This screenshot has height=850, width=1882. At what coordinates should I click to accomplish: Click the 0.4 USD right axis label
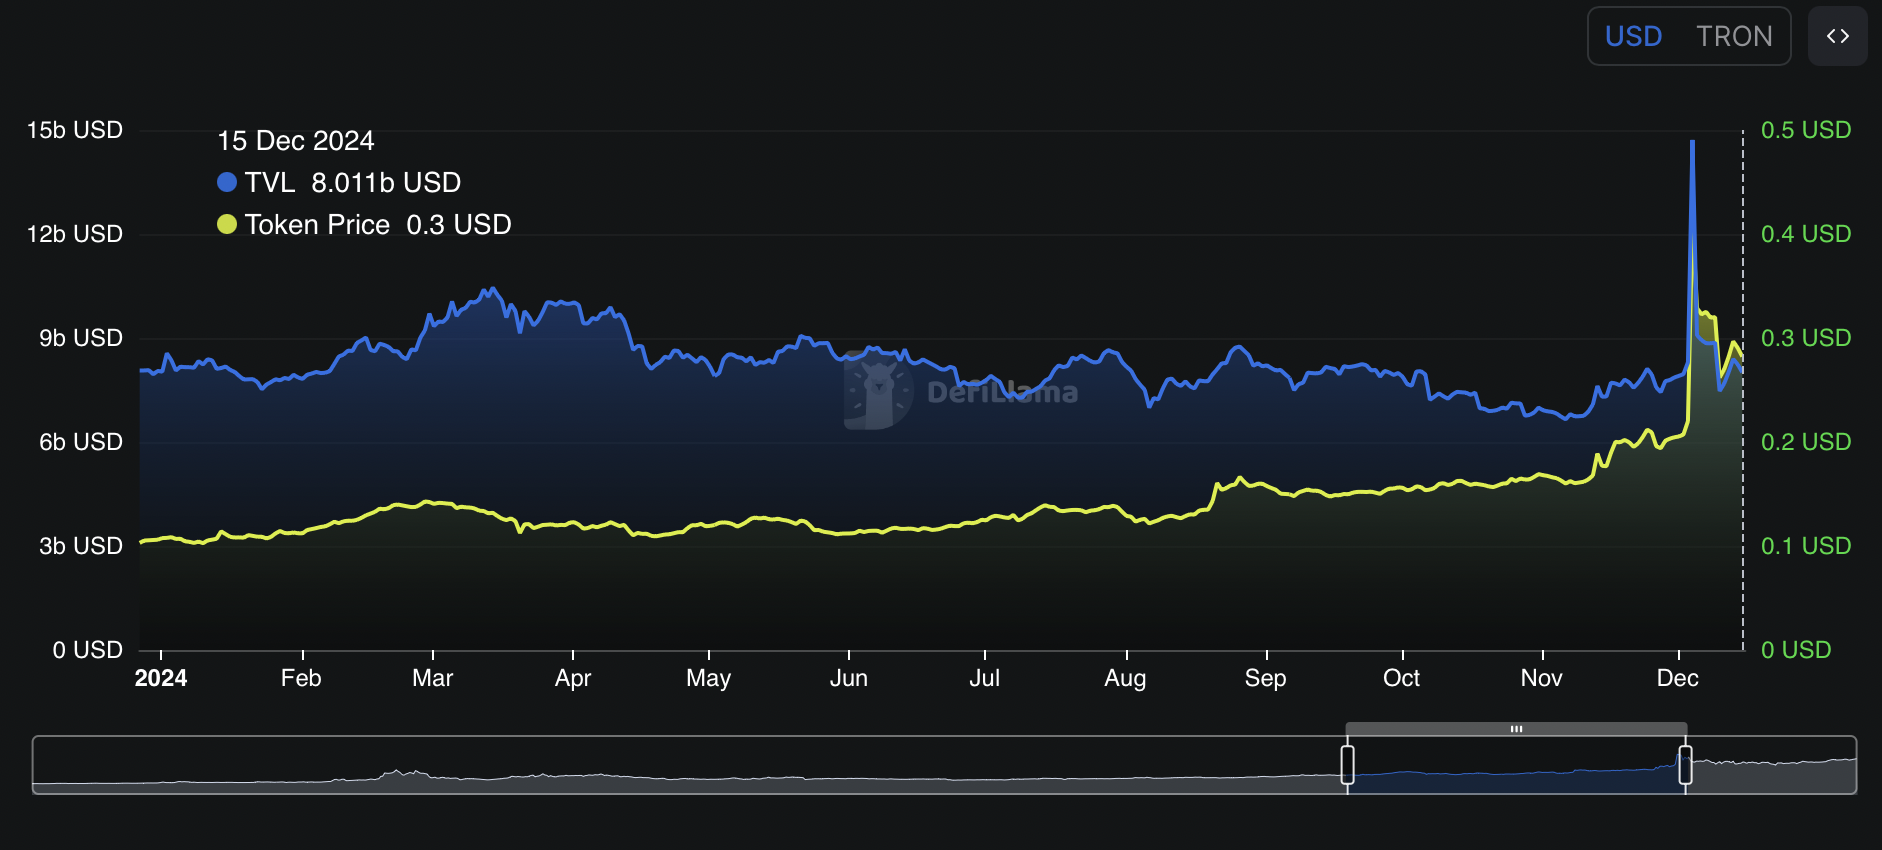(x=1806, y=234)
